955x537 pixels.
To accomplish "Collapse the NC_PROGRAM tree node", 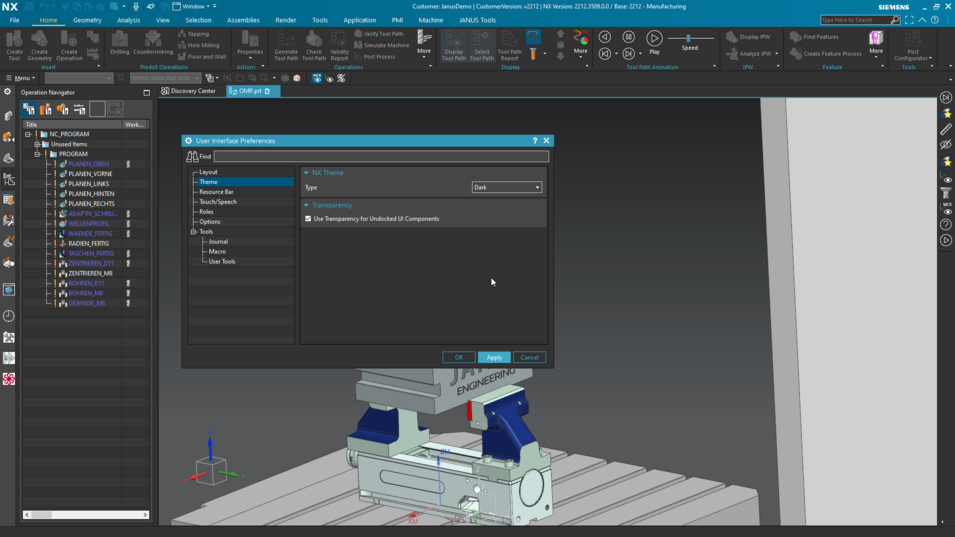I will click(28, 134).
